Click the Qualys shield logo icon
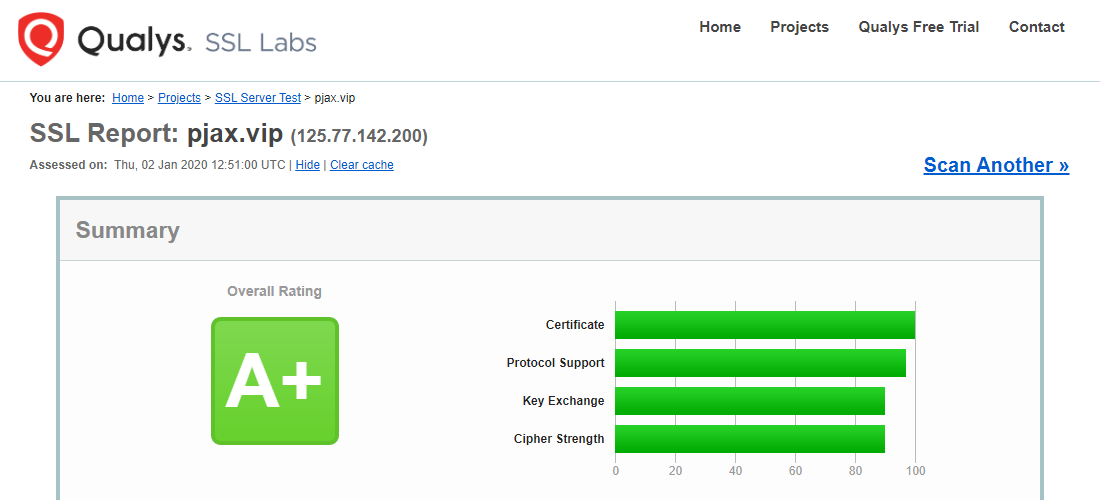 (41, 39)
